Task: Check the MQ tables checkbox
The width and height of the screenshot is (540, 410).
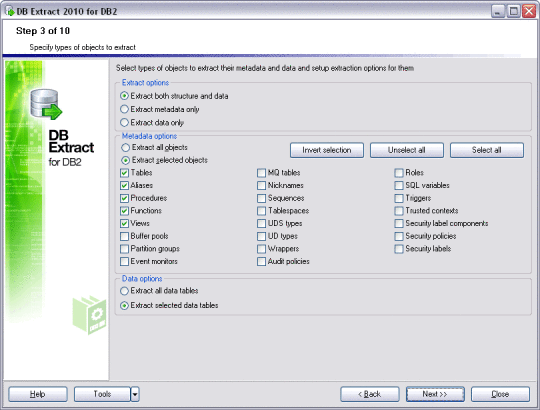Action: click(x=261, y=173)
